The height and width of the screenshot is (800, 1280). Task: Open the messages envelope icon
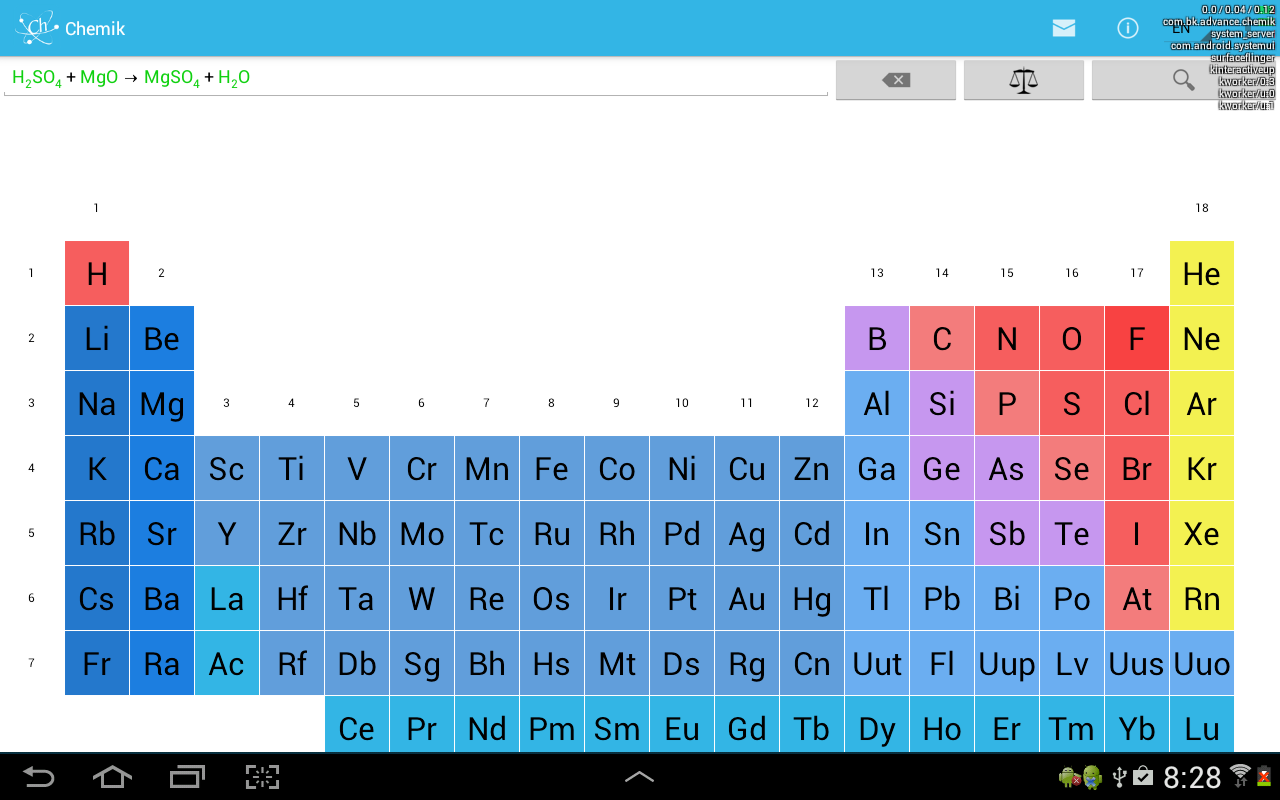point(1063,29)
